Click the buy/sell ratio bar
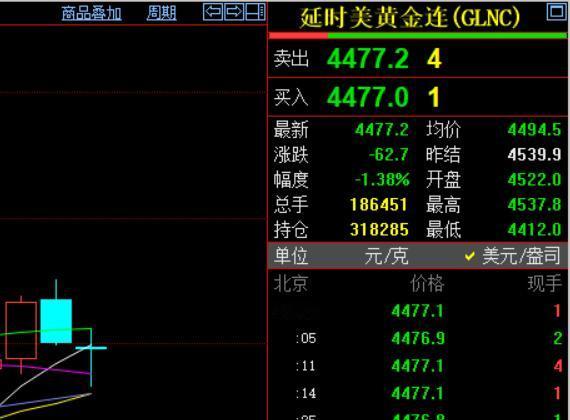 tap(418, 36)
